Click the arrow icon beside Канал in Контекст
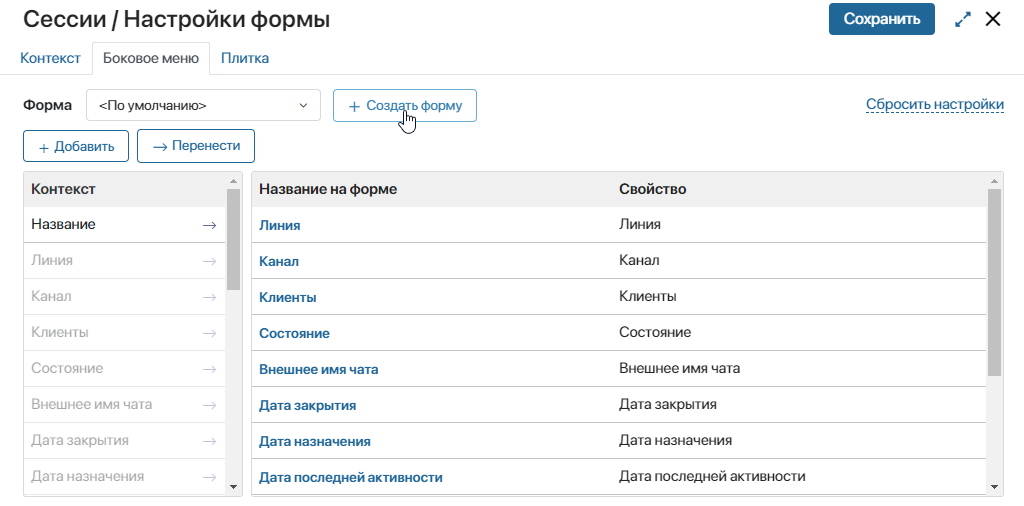The width and height of the screenshot is (1024, 506). coord(209,297)
